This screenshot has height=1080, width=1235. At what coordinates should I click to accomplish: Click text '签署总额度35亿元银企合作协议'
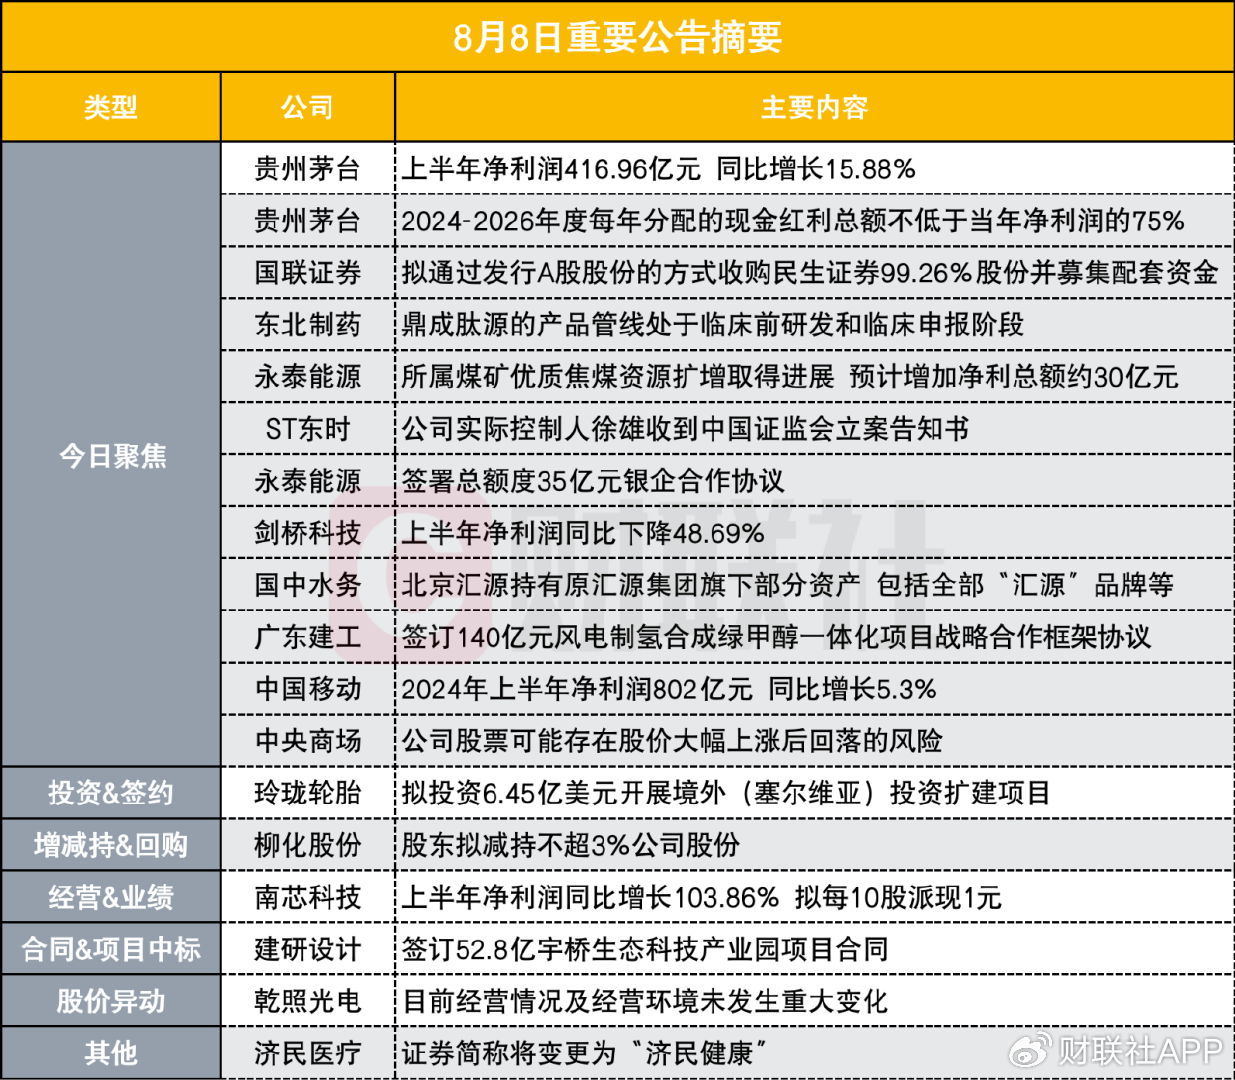click(x=593, y=481)
